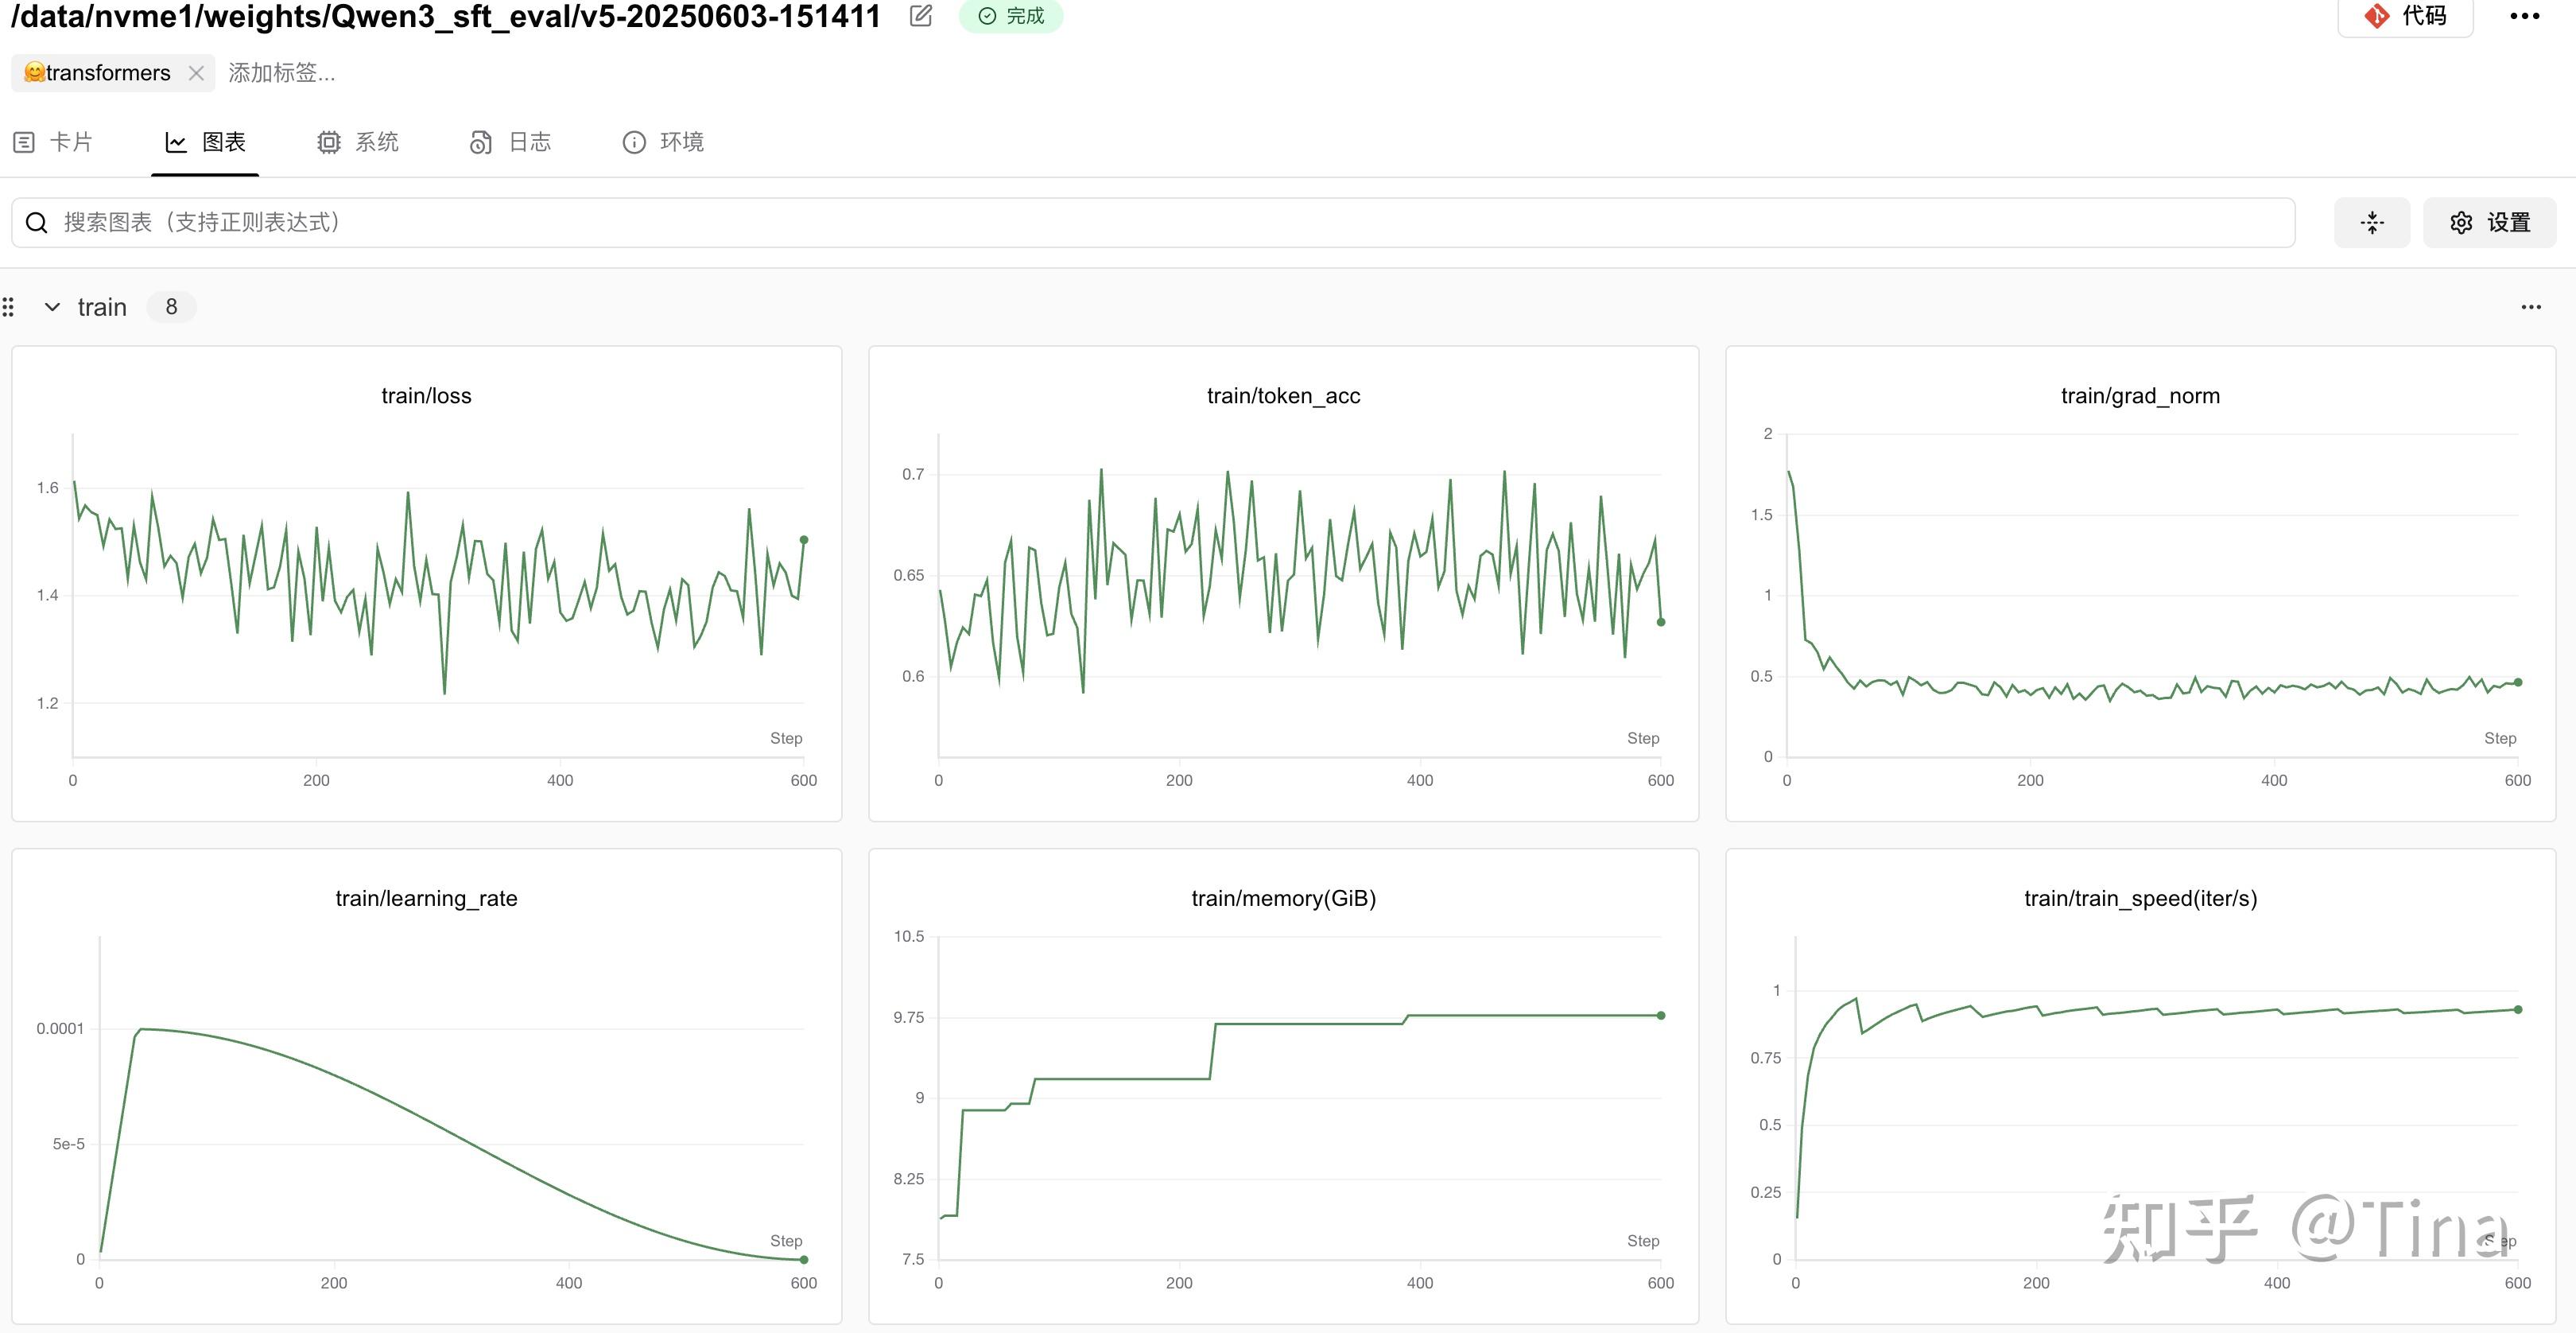2576x1333 pixels.
Task: Collapse the train section chevron
Action: (x=52, y=307)
